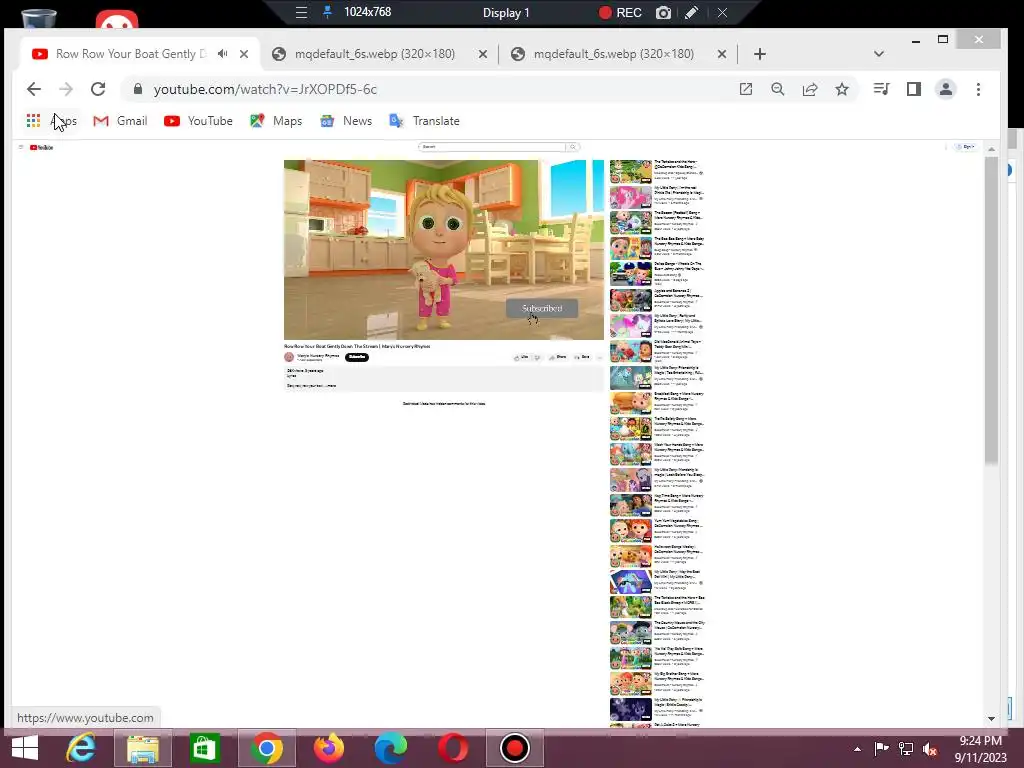The image size is (1024, 768).
Task: Click the YouTube search box
Action: (492, 147)
